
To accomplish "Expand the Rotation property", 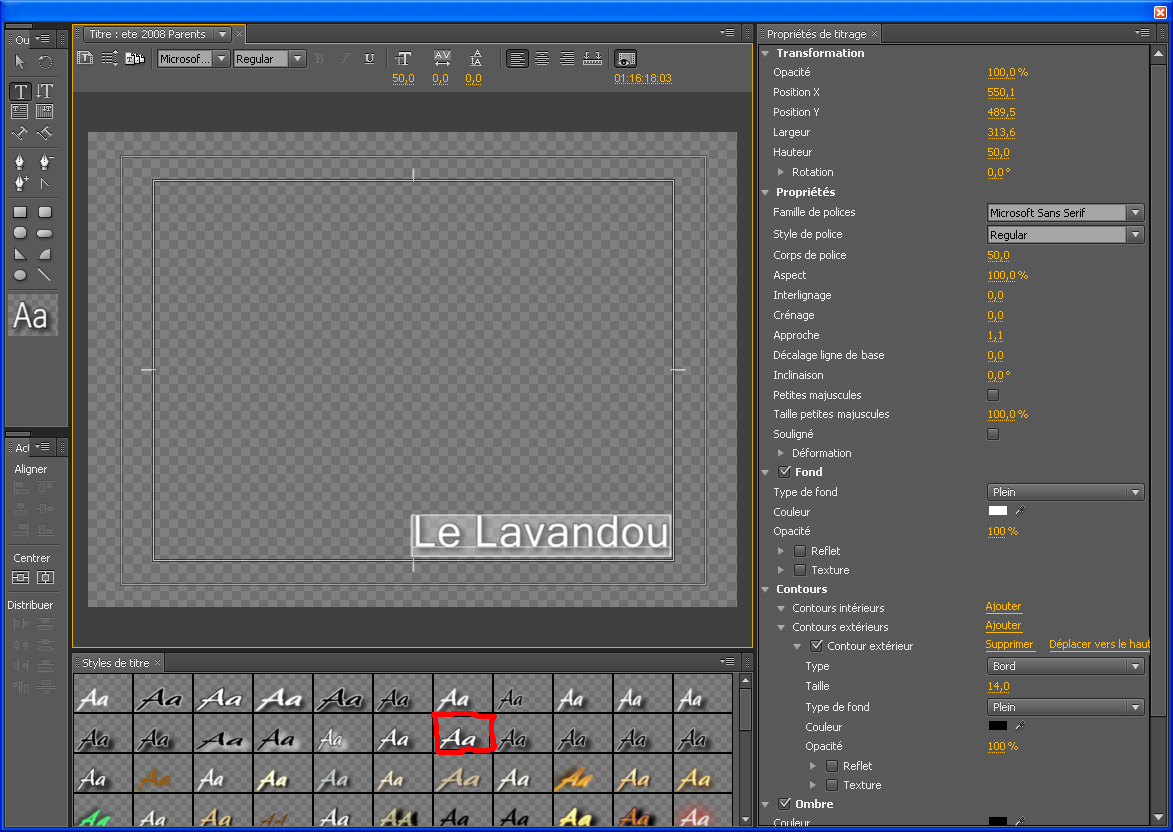I will point(781,172).
